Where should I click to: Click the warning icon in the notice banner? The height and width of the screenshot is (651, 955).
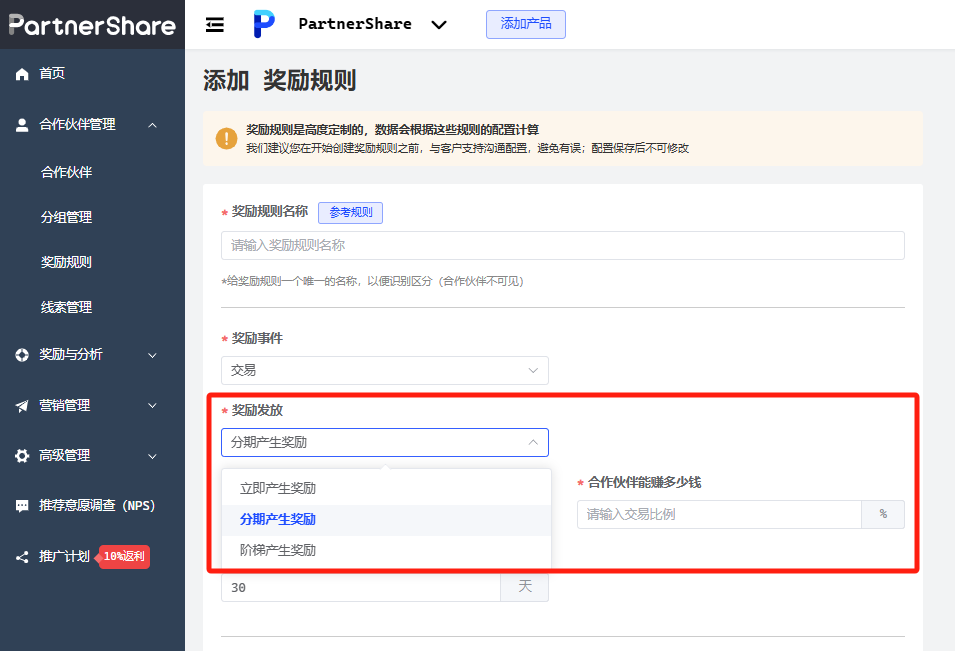point(226,139)
